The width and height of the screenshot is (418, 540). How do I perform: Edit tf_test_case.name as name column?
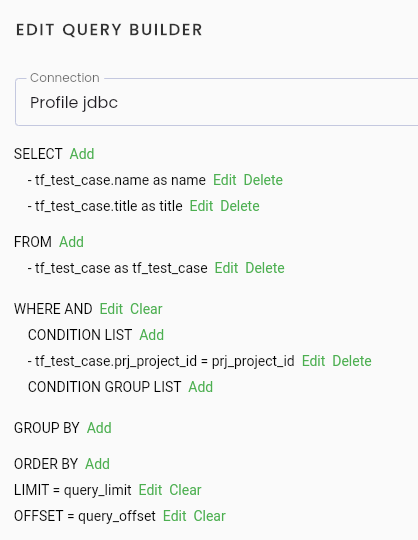tap(224, 180)
